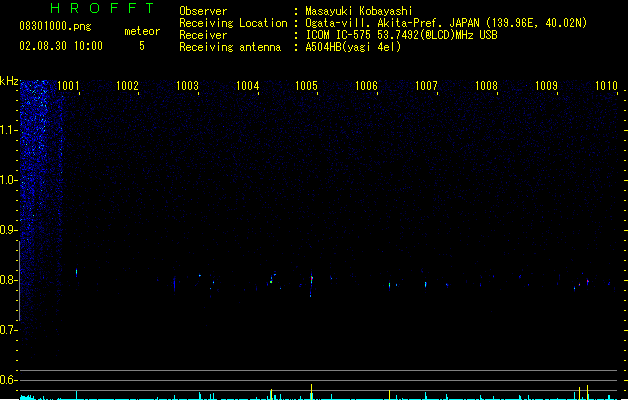
Task: Click time marker 1009
Action: click(546, 86)
